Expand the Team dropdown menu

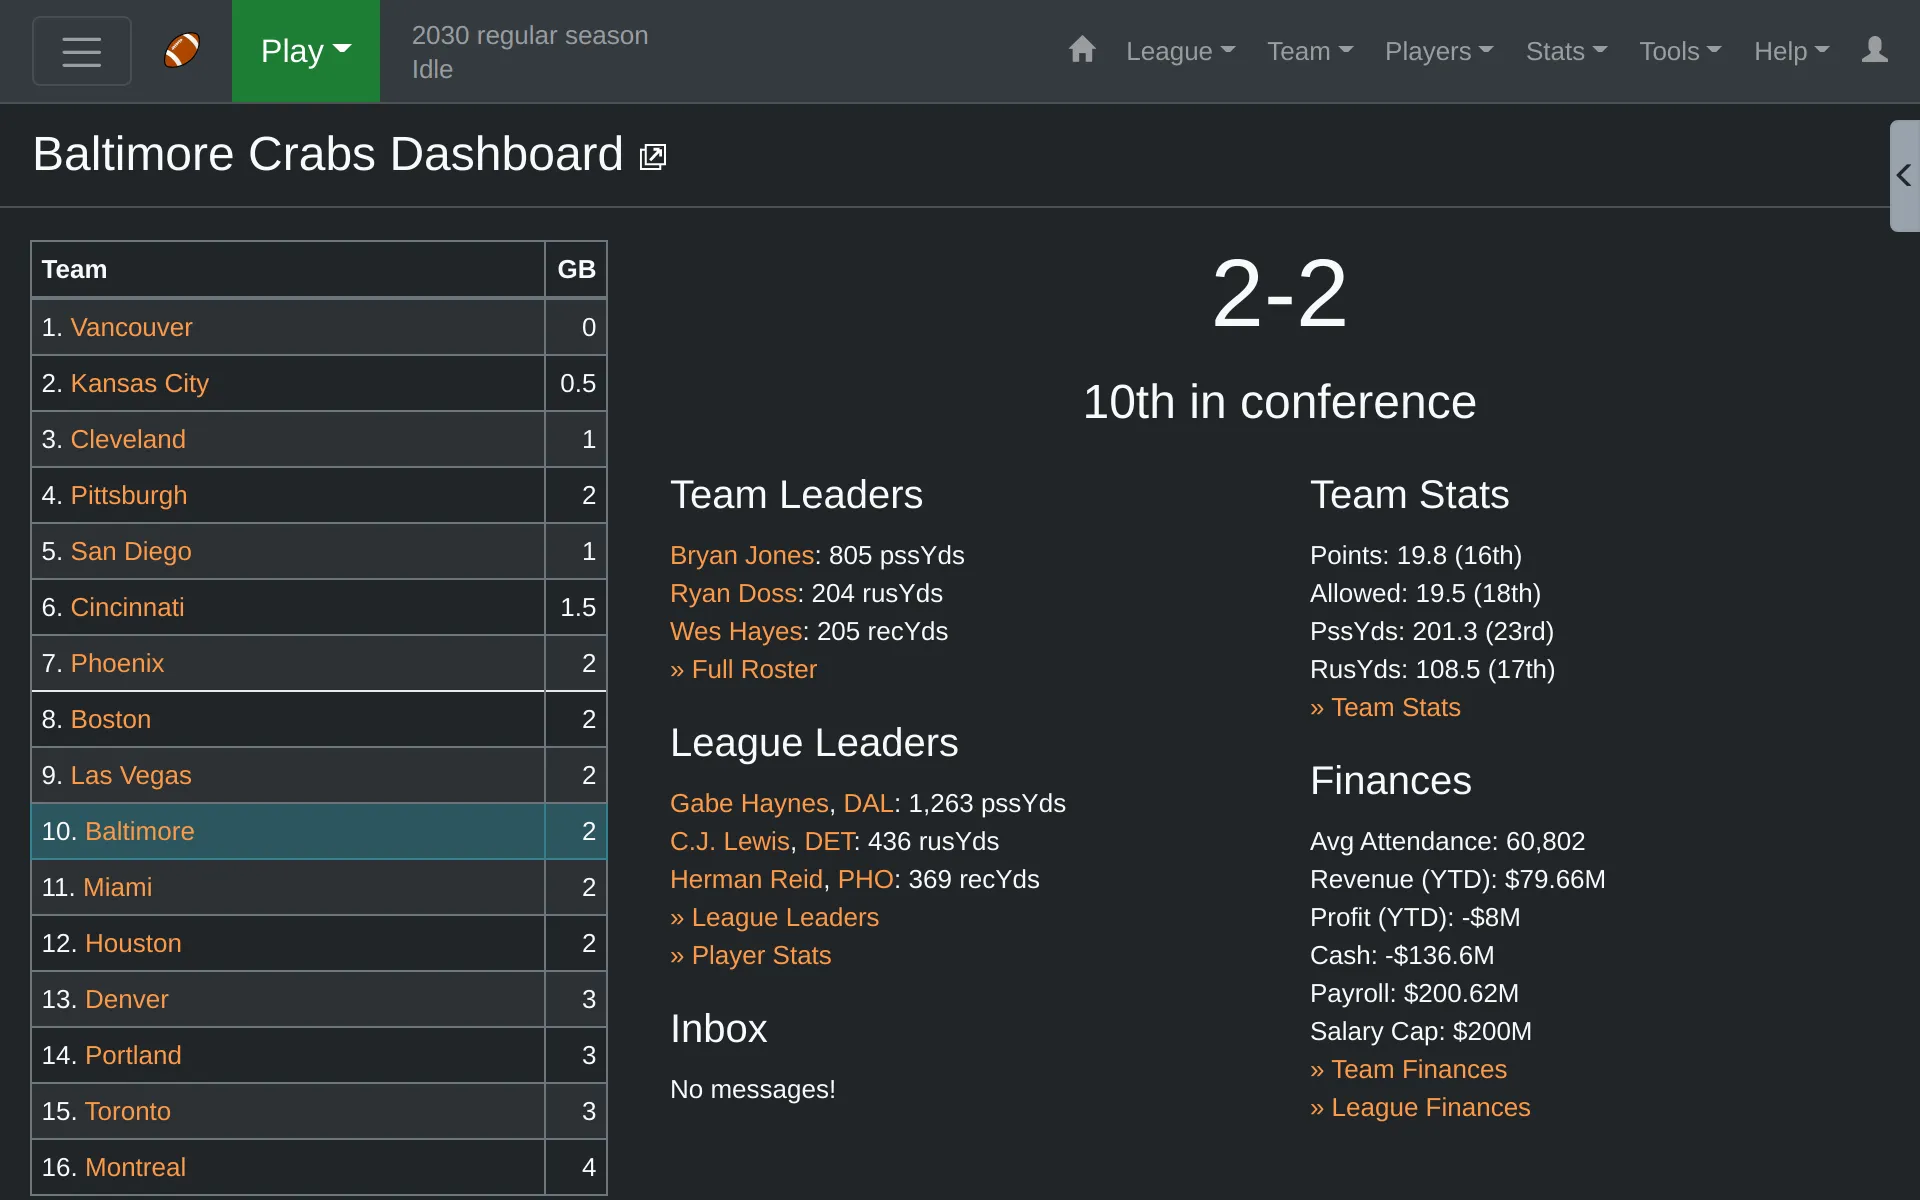click(1308, 51)
